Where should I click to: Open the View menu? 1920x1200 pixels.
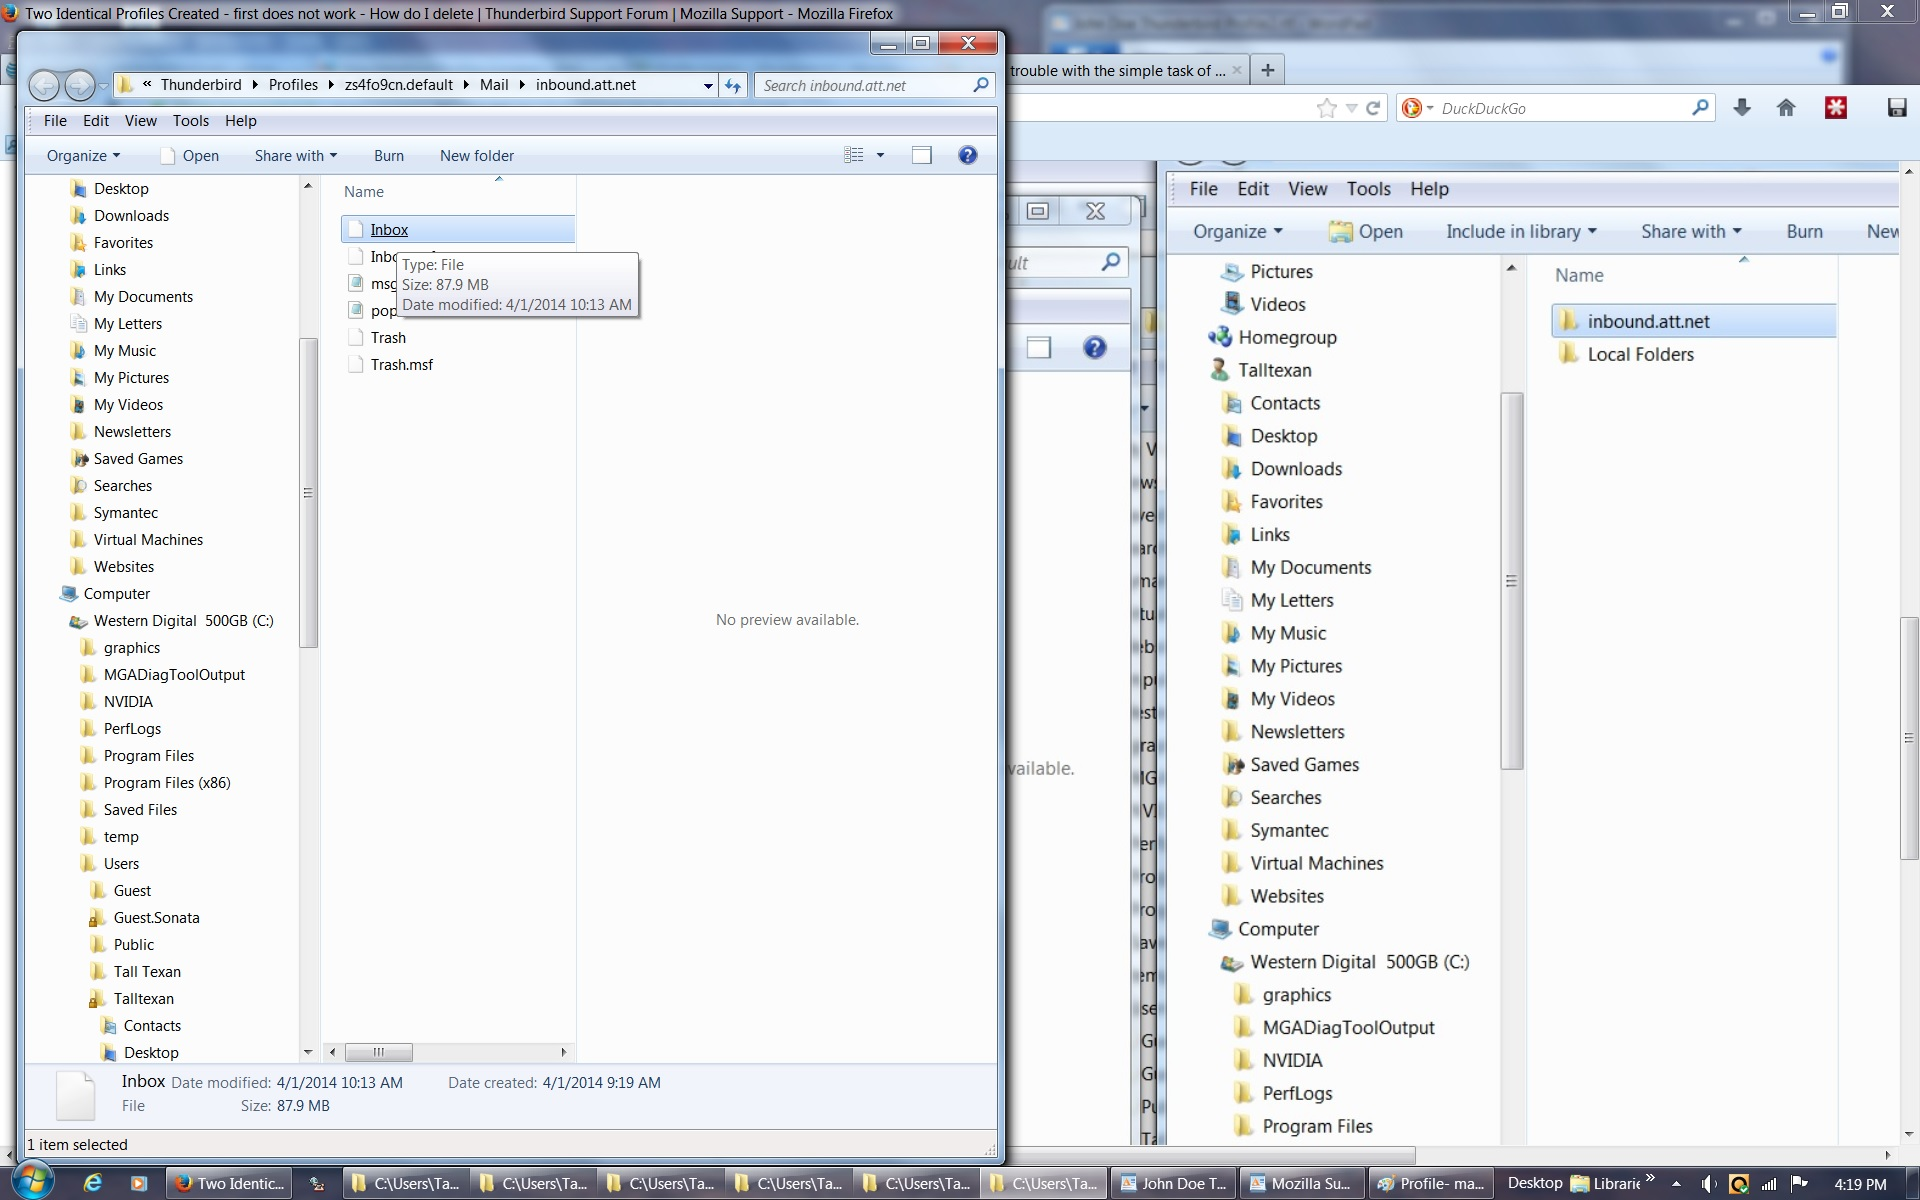click(140, 121)
